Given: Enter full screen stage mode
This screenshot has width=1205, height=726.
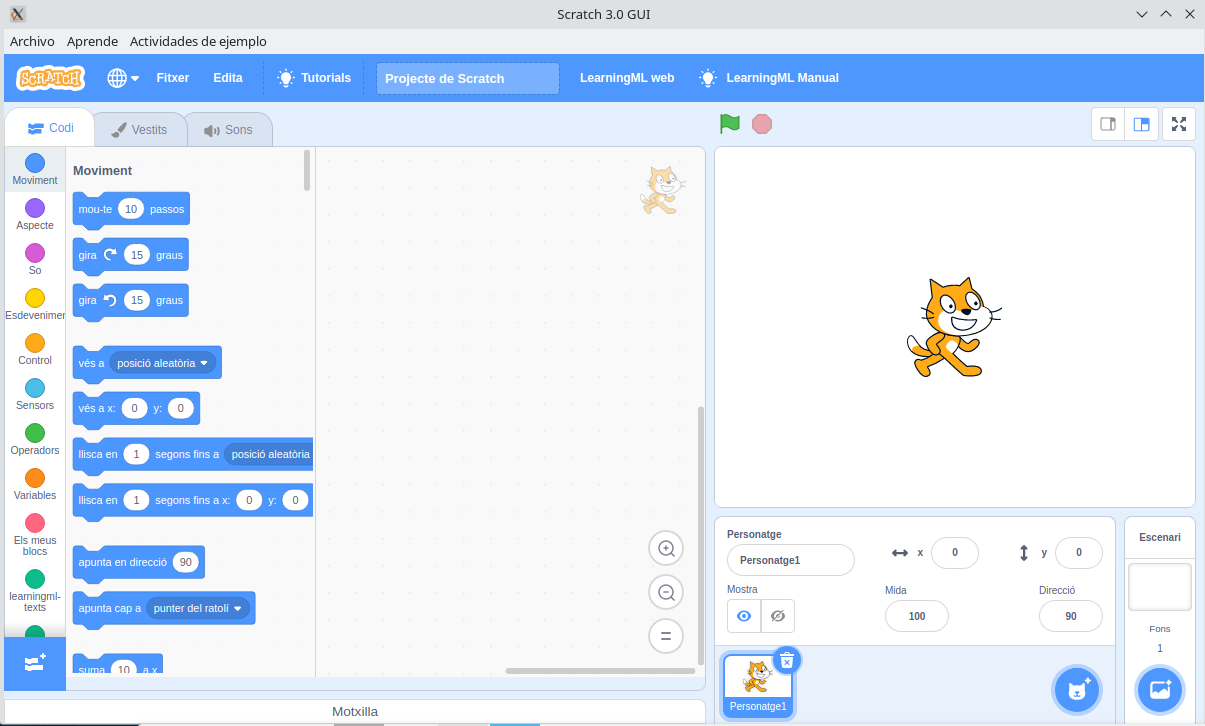Looking at the screenshot, I should [1179, 124].
